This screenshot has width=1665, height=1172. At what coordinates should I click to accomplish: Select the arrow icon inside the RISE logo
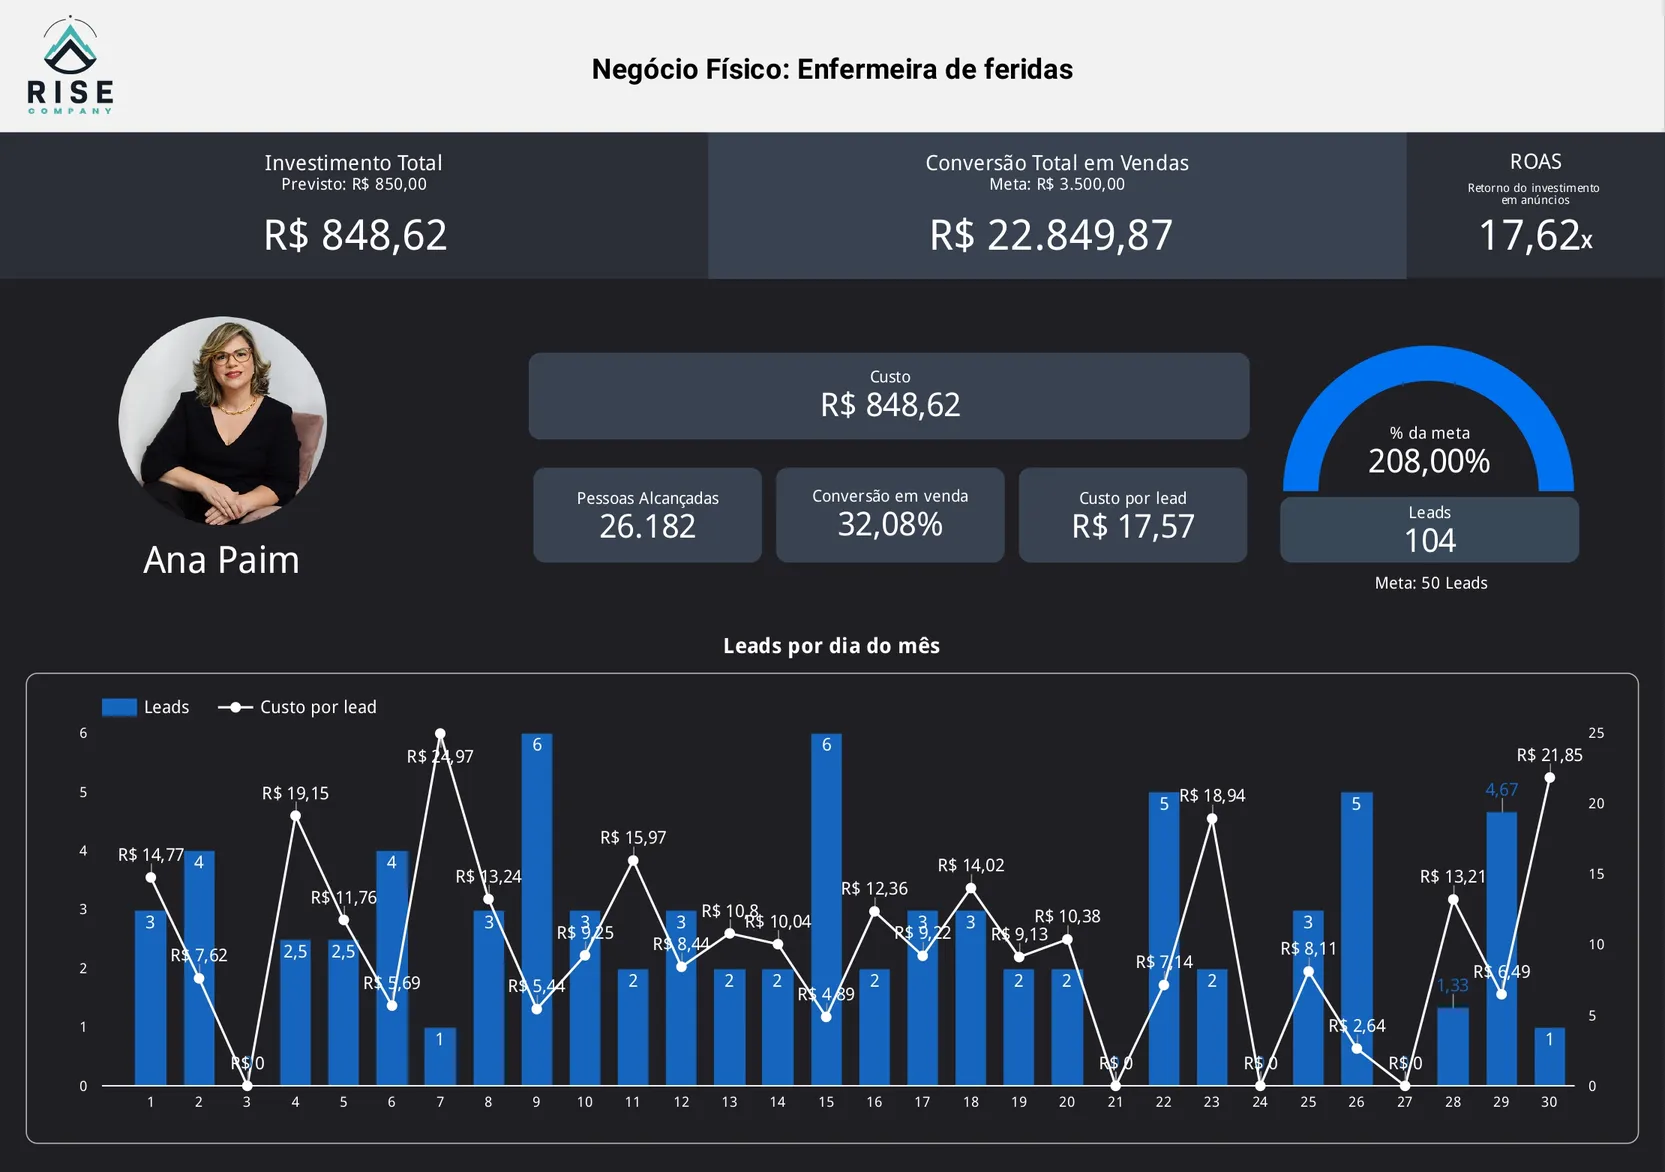pyautogui.click(x=70, y=45)
